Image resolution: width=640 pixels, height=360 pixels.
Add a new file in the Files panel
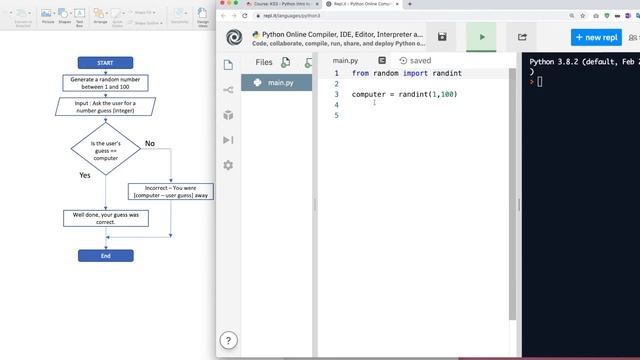pyautogui.click(x=286, y=62)
